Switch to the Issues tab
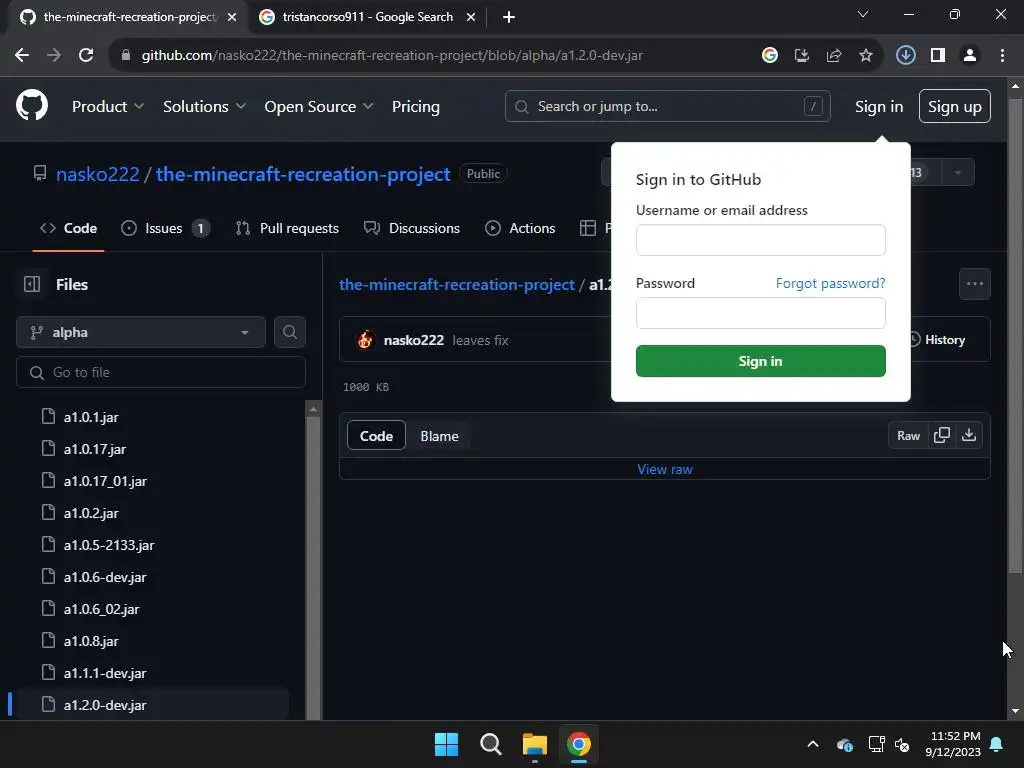 tap(166, 229)
